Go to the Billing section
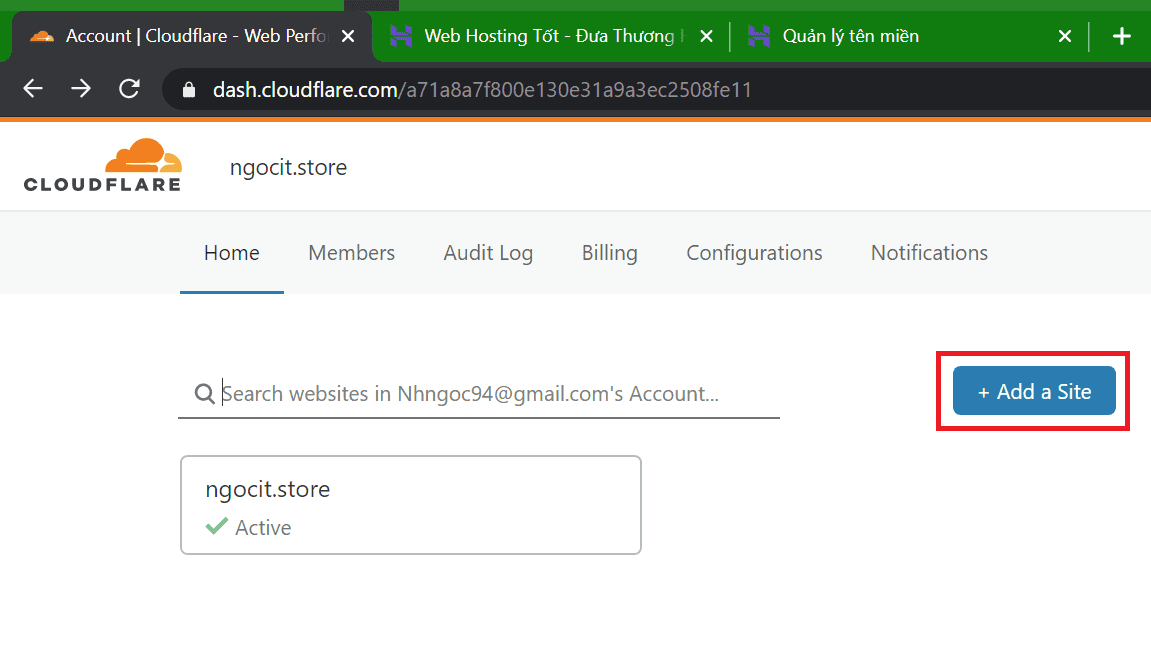The width and height of the screenshot is (1151, 665). [x=609, y=253]
